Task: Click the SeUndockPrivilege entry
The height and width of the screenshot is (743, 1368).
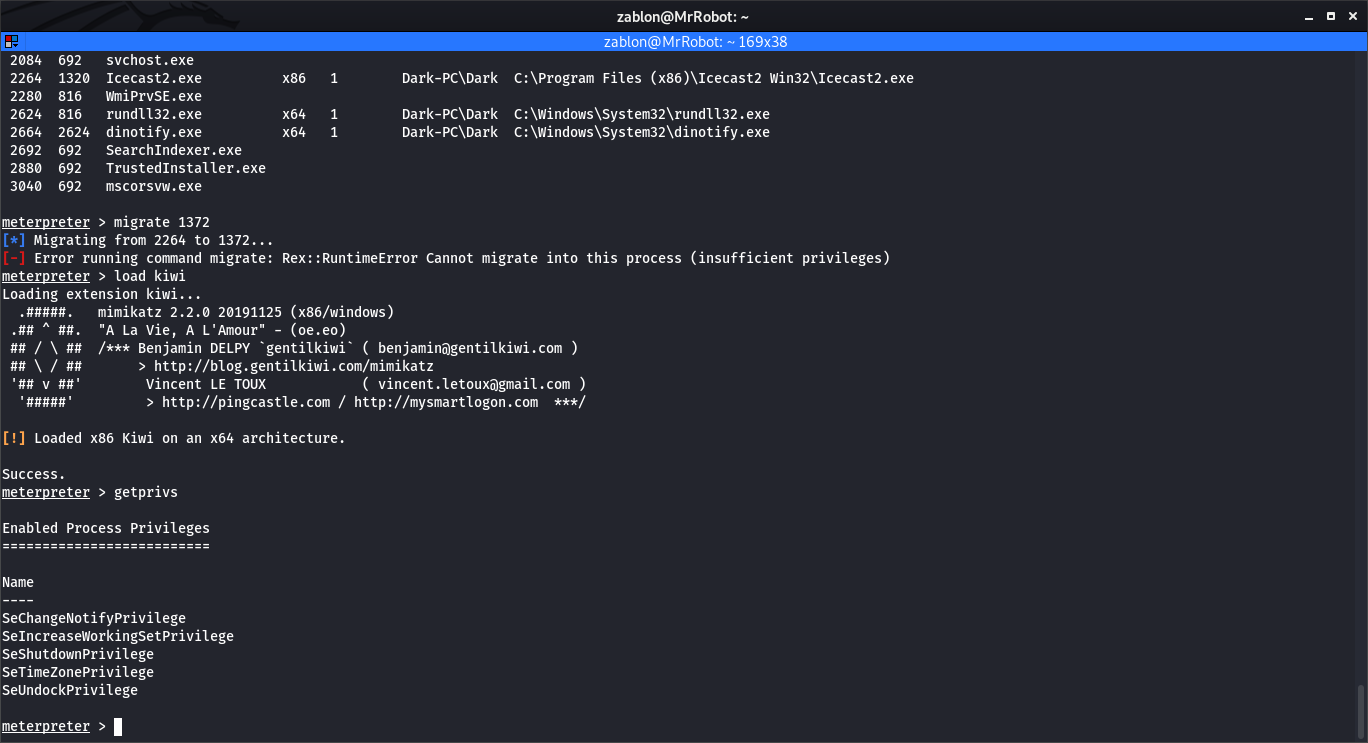Action: tap(70, 690)
